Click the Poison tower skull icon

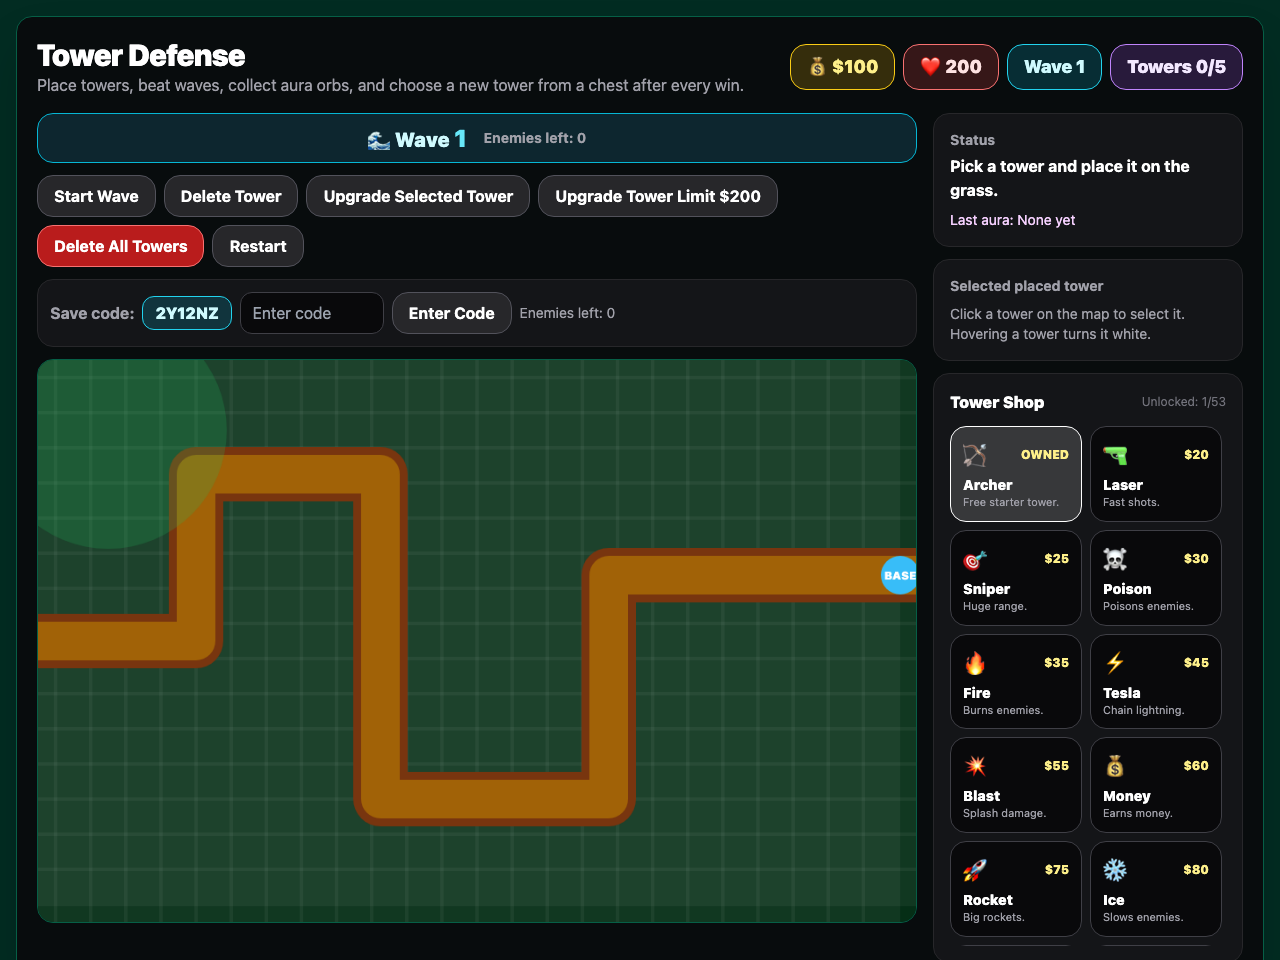tap(1115, 559)
